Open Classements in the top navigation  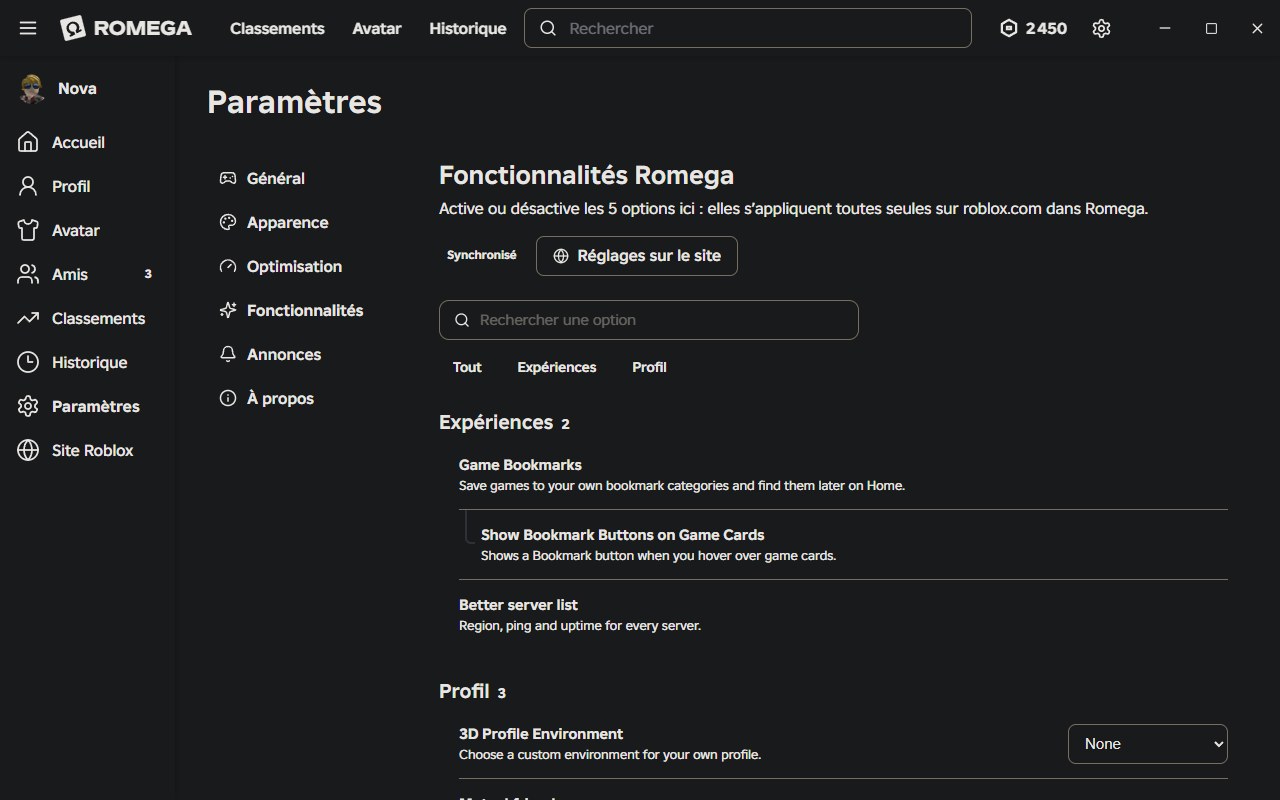coord(277,28)
